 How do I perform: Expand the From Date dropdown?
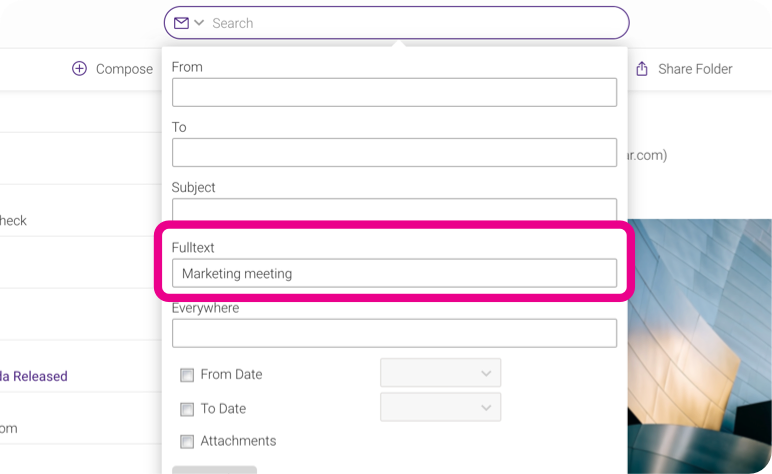[x=440, y=373]
